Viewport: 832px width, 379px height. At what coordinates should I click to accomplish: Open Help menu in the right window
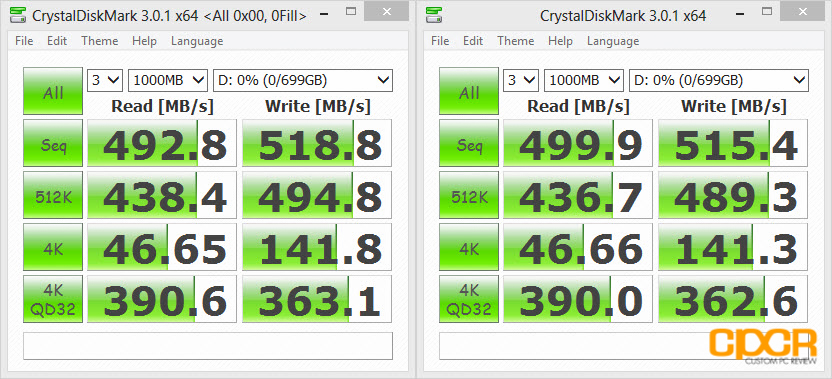click(x=560, y=41)
